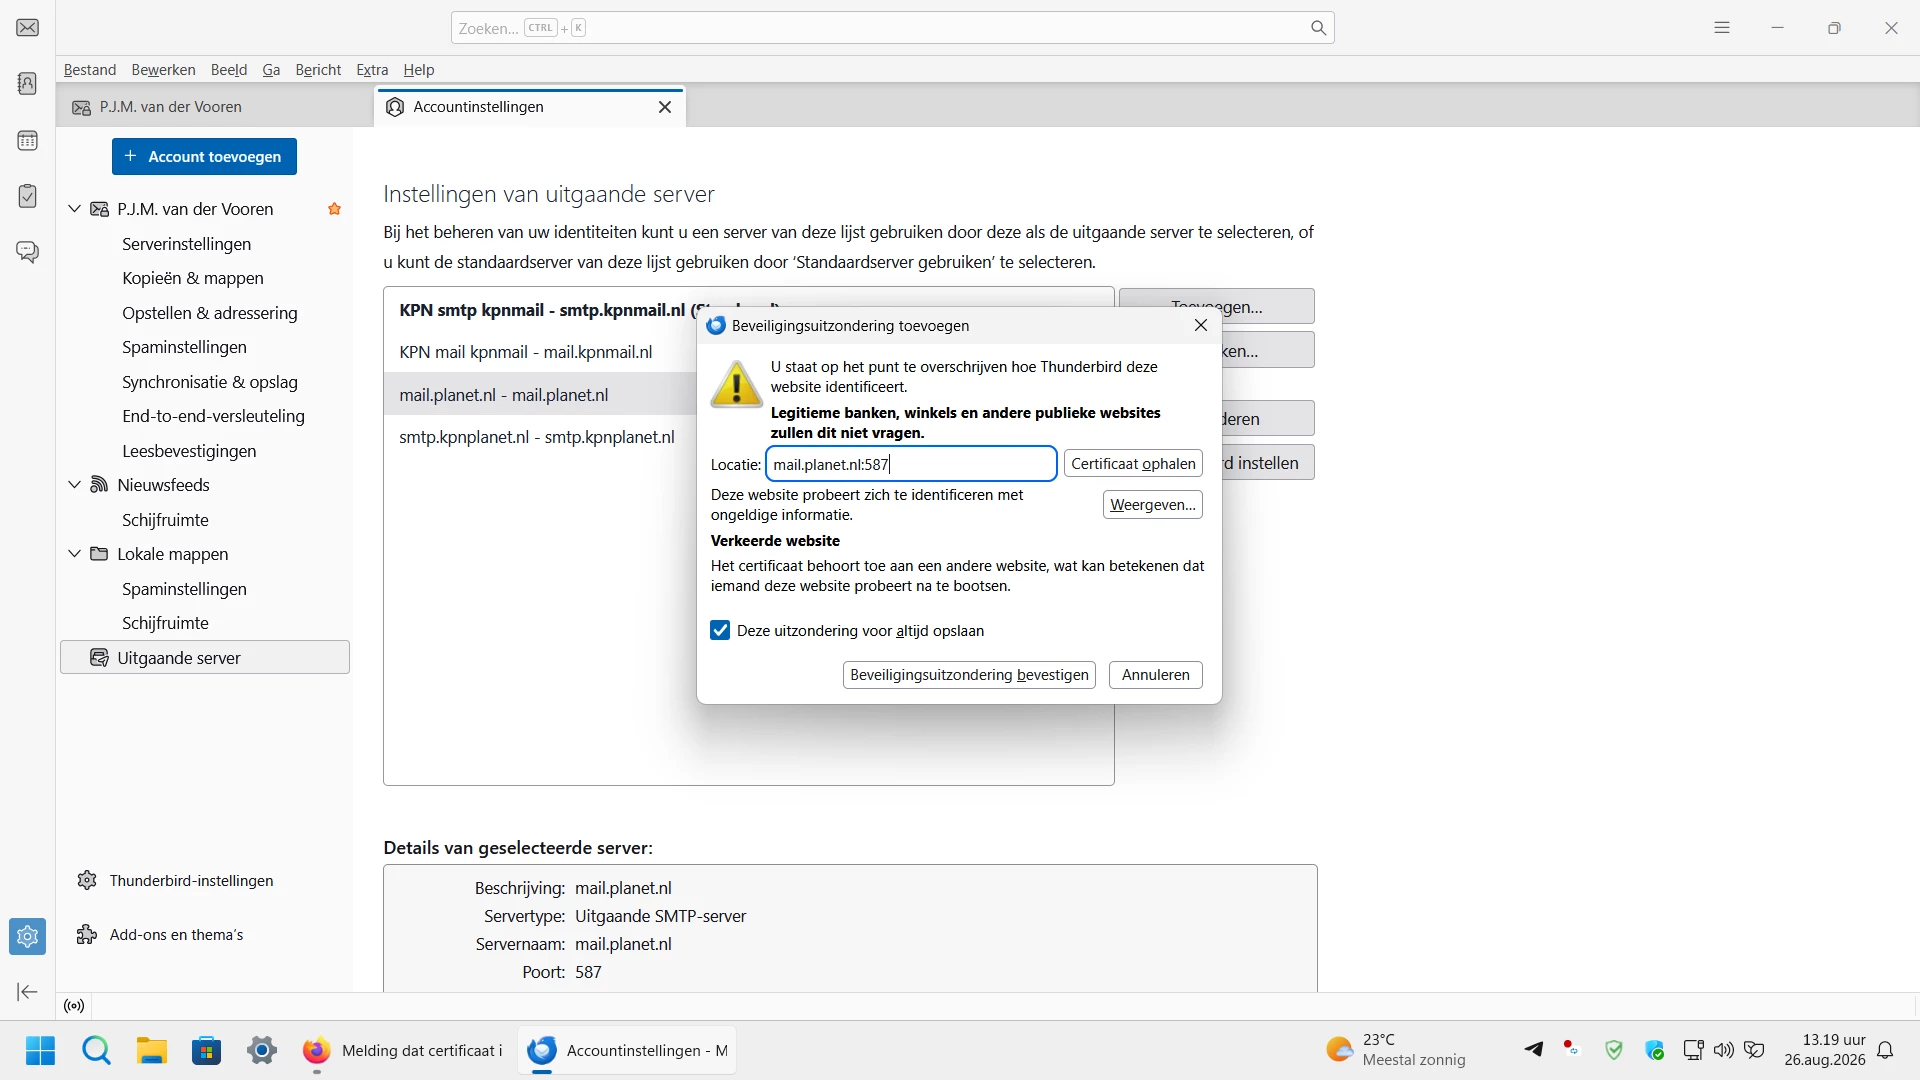The height and width of the screenshot is (1080, 1920).
Task: Open the taskbar clock showing 13.19 uur
Action: (x=1825, y=1050)
